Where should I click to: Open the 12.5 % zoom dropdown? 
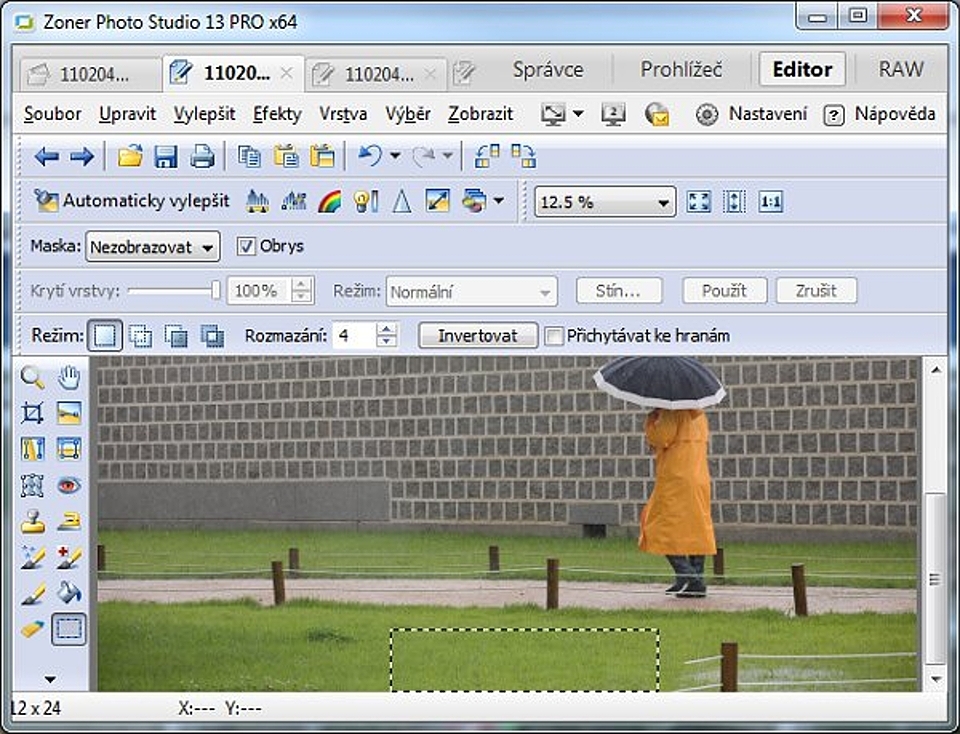605,202
